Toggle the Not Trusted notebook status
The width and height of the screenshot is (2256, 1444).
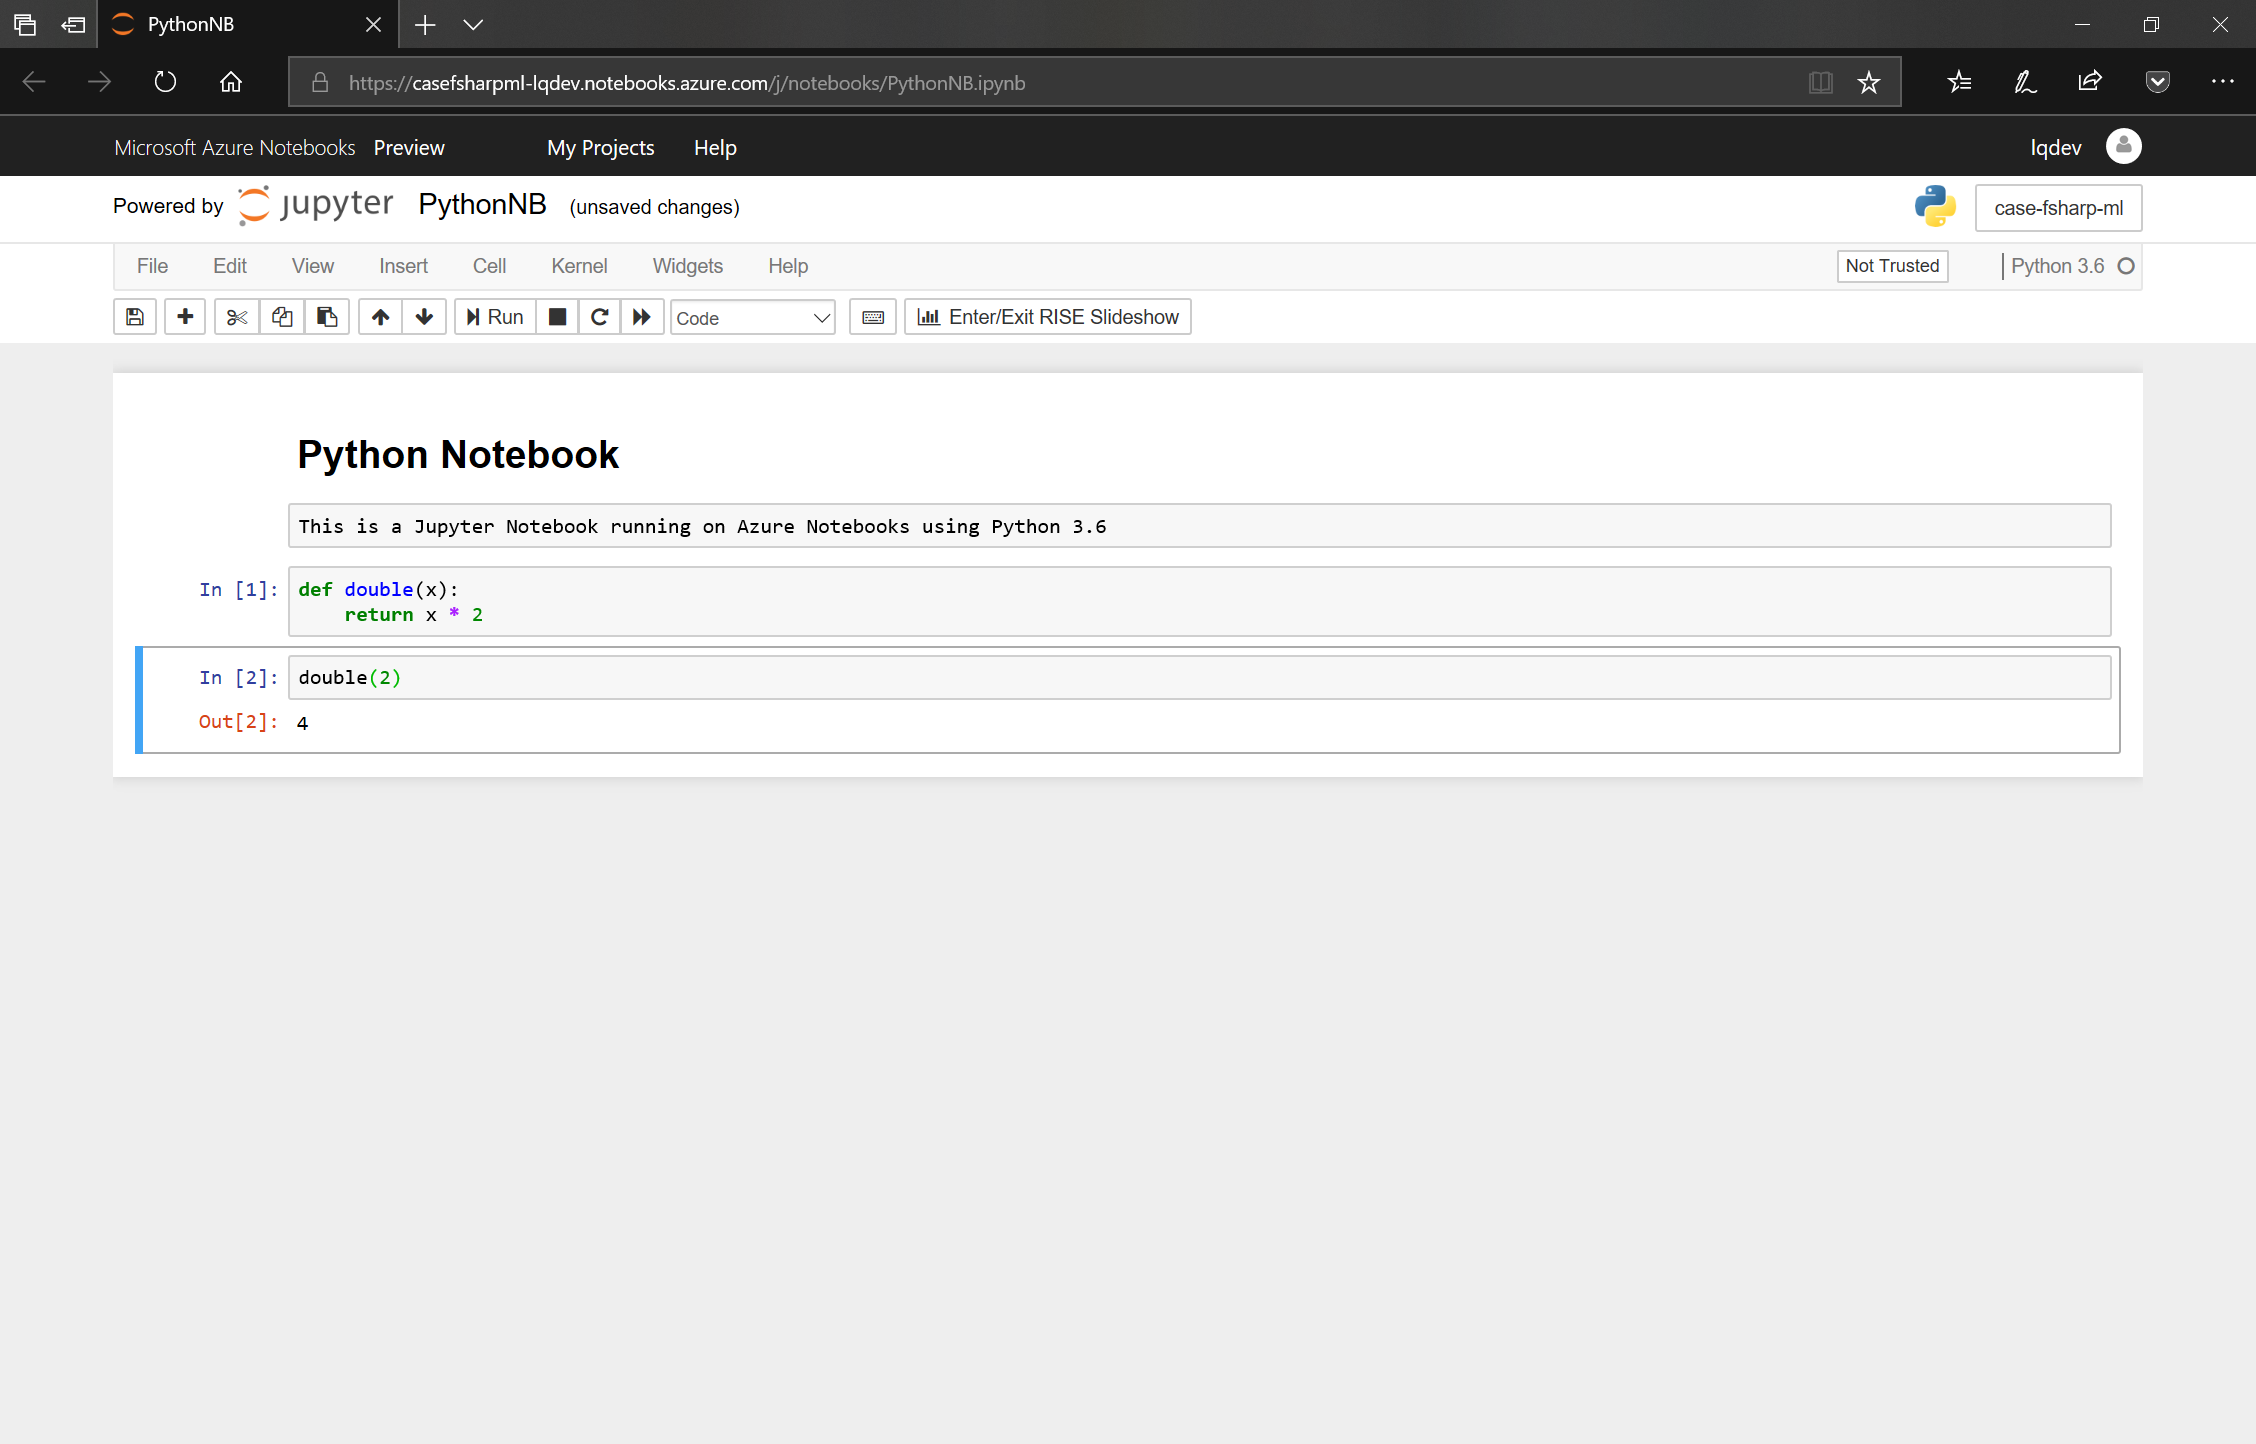[1892, 266]
